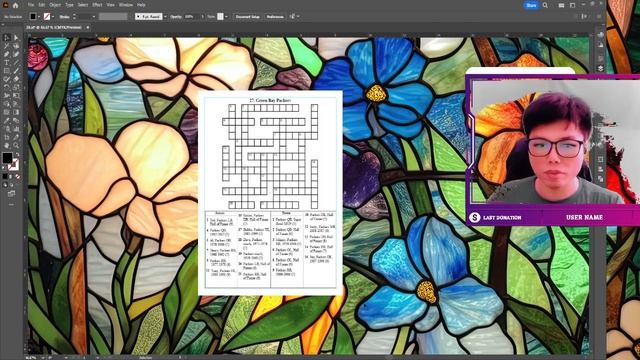Open the Window menu
This screenshot has width=640, height=360.
pos(126,5)
